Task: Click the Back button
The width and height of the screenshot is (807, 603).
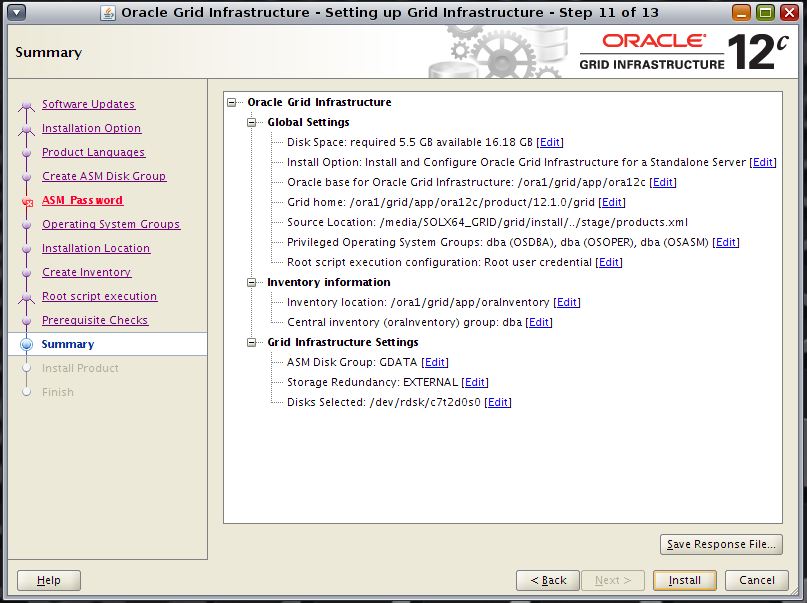Action: pyautogui.click(x=548, y=580)
